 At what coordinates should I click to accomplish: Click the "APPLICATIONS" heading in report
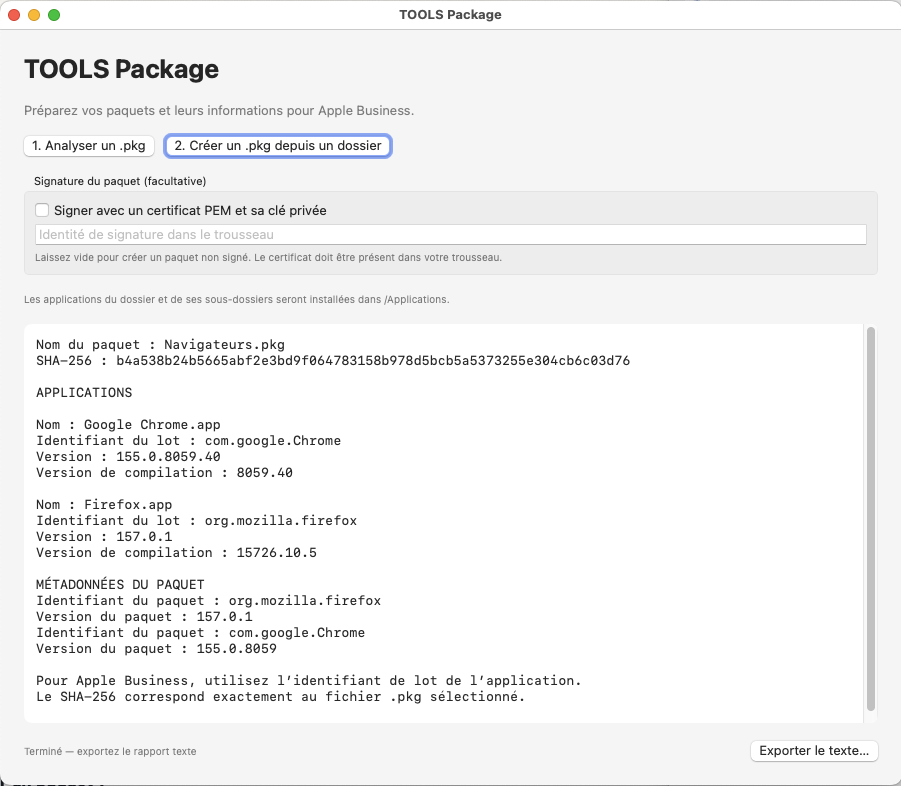[84, 393]
